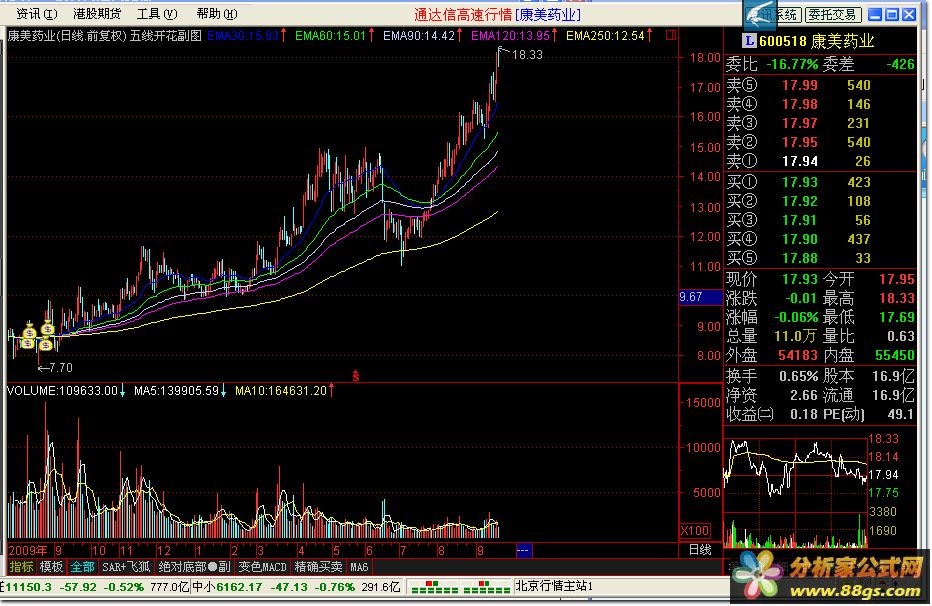Click the upper-right money bag signal icon
Viewport: 932px width, 606px height.
(48, 328)
